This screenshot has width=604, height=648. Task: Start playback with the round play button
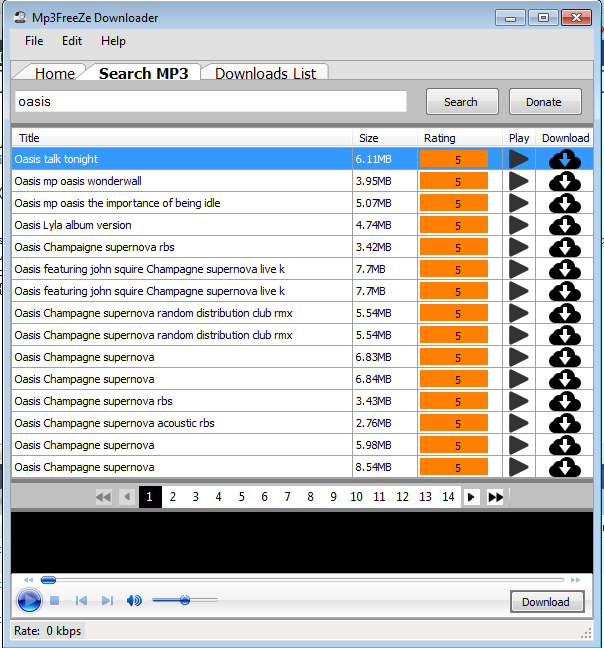coord(29,600)
